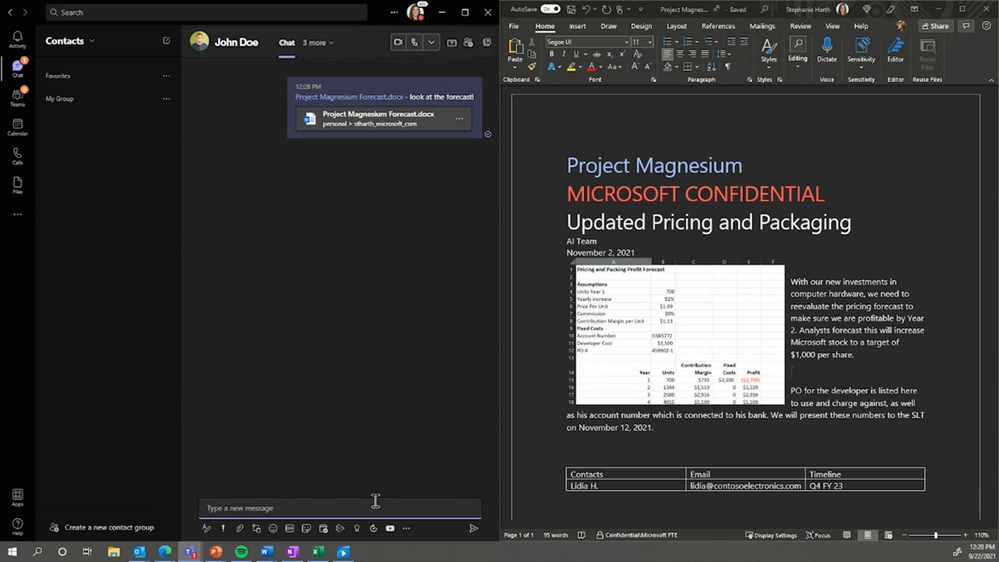Center align text in Word
This screenshot has width=999, height=562.
[680, 54]
